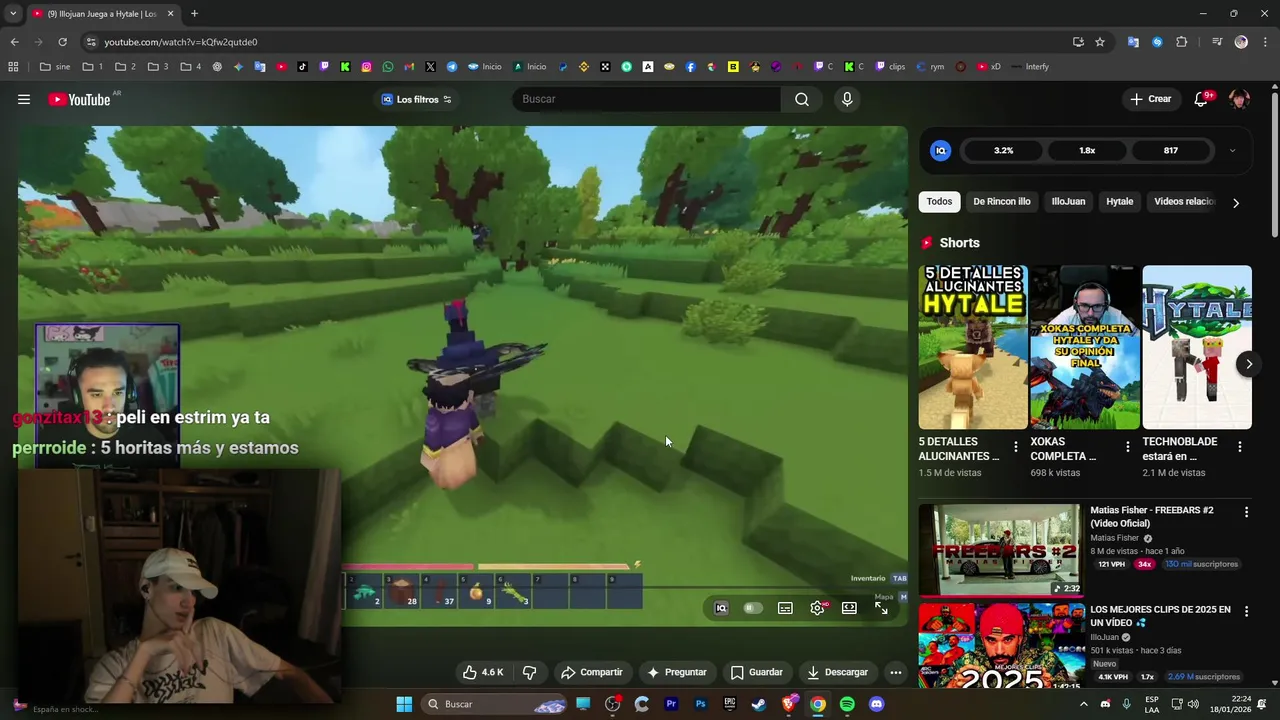The image size is (1280, 720).
Task: Show hidden system tray icons
Action: point(1083,704)
